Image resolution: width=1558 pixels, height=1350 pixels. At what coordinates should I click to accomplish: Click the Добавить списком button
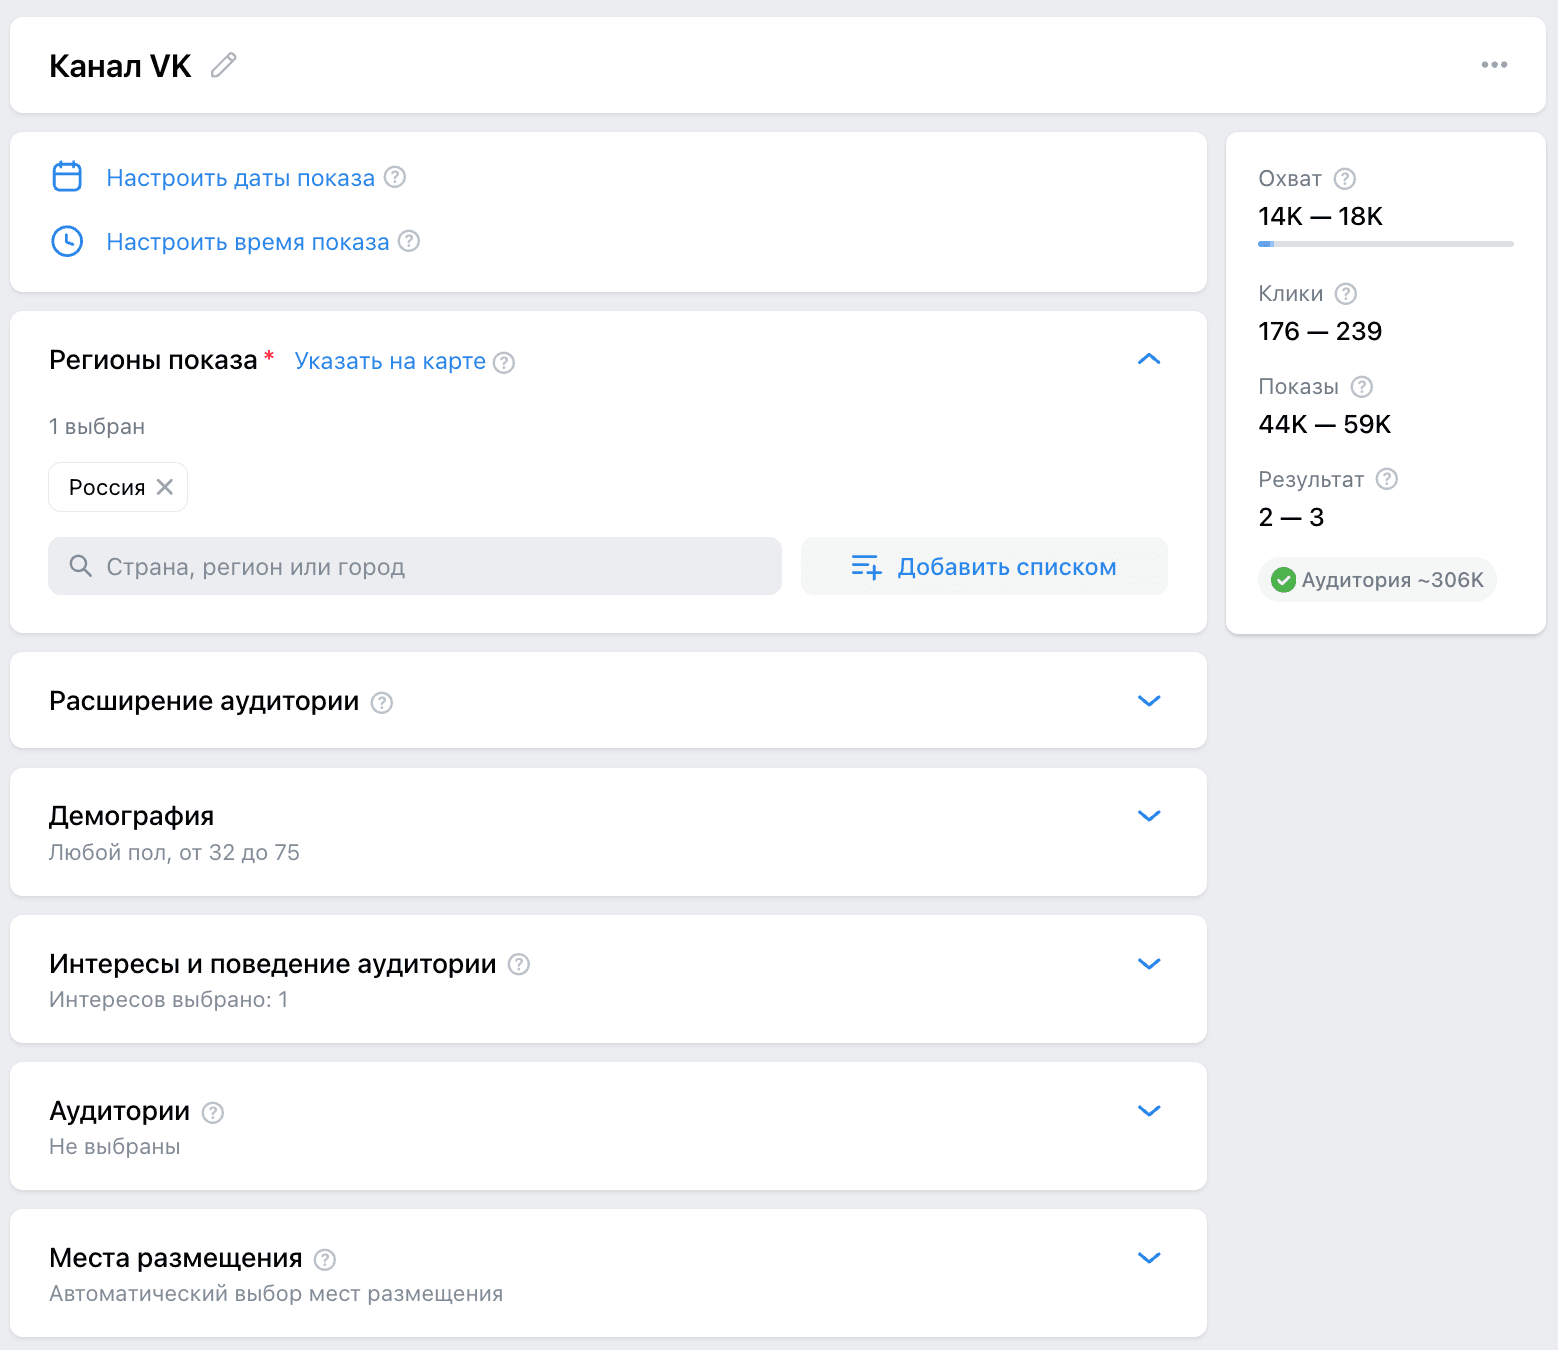tap(984, 566)
